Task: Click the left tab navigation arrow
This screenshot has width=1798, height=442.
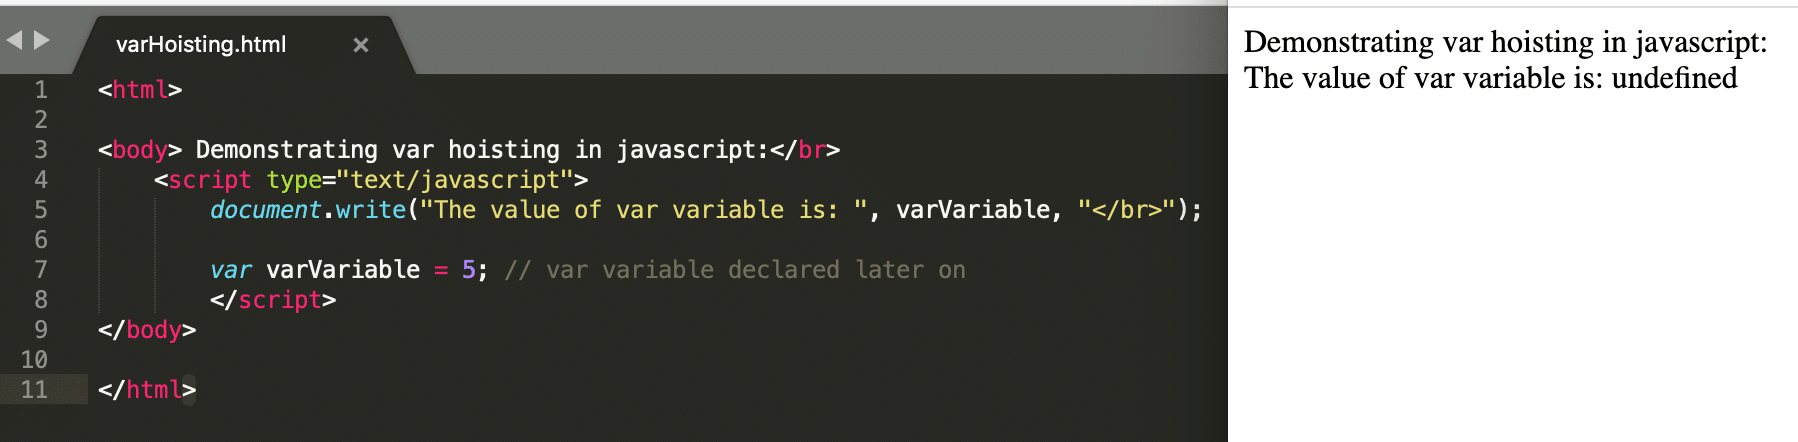Action: click(x=14, y=40)
